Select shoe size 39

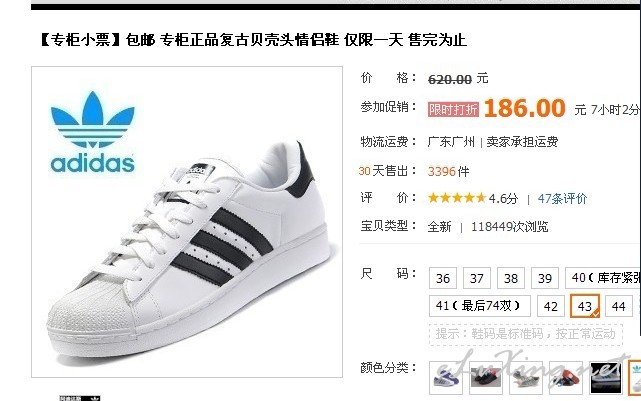[545, 278]
